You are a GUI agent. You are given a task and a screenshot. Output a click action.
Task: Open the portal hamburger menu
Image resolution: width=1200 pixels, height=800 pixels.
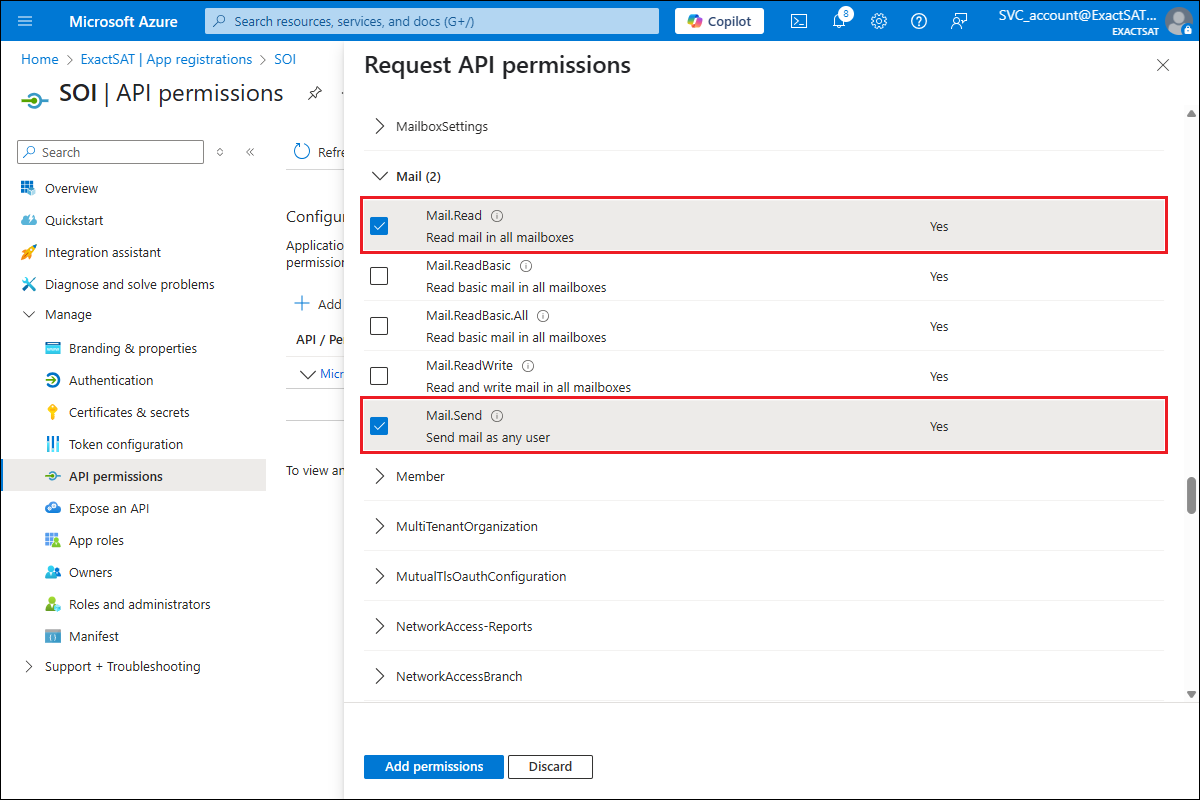[x=26, y=21]
